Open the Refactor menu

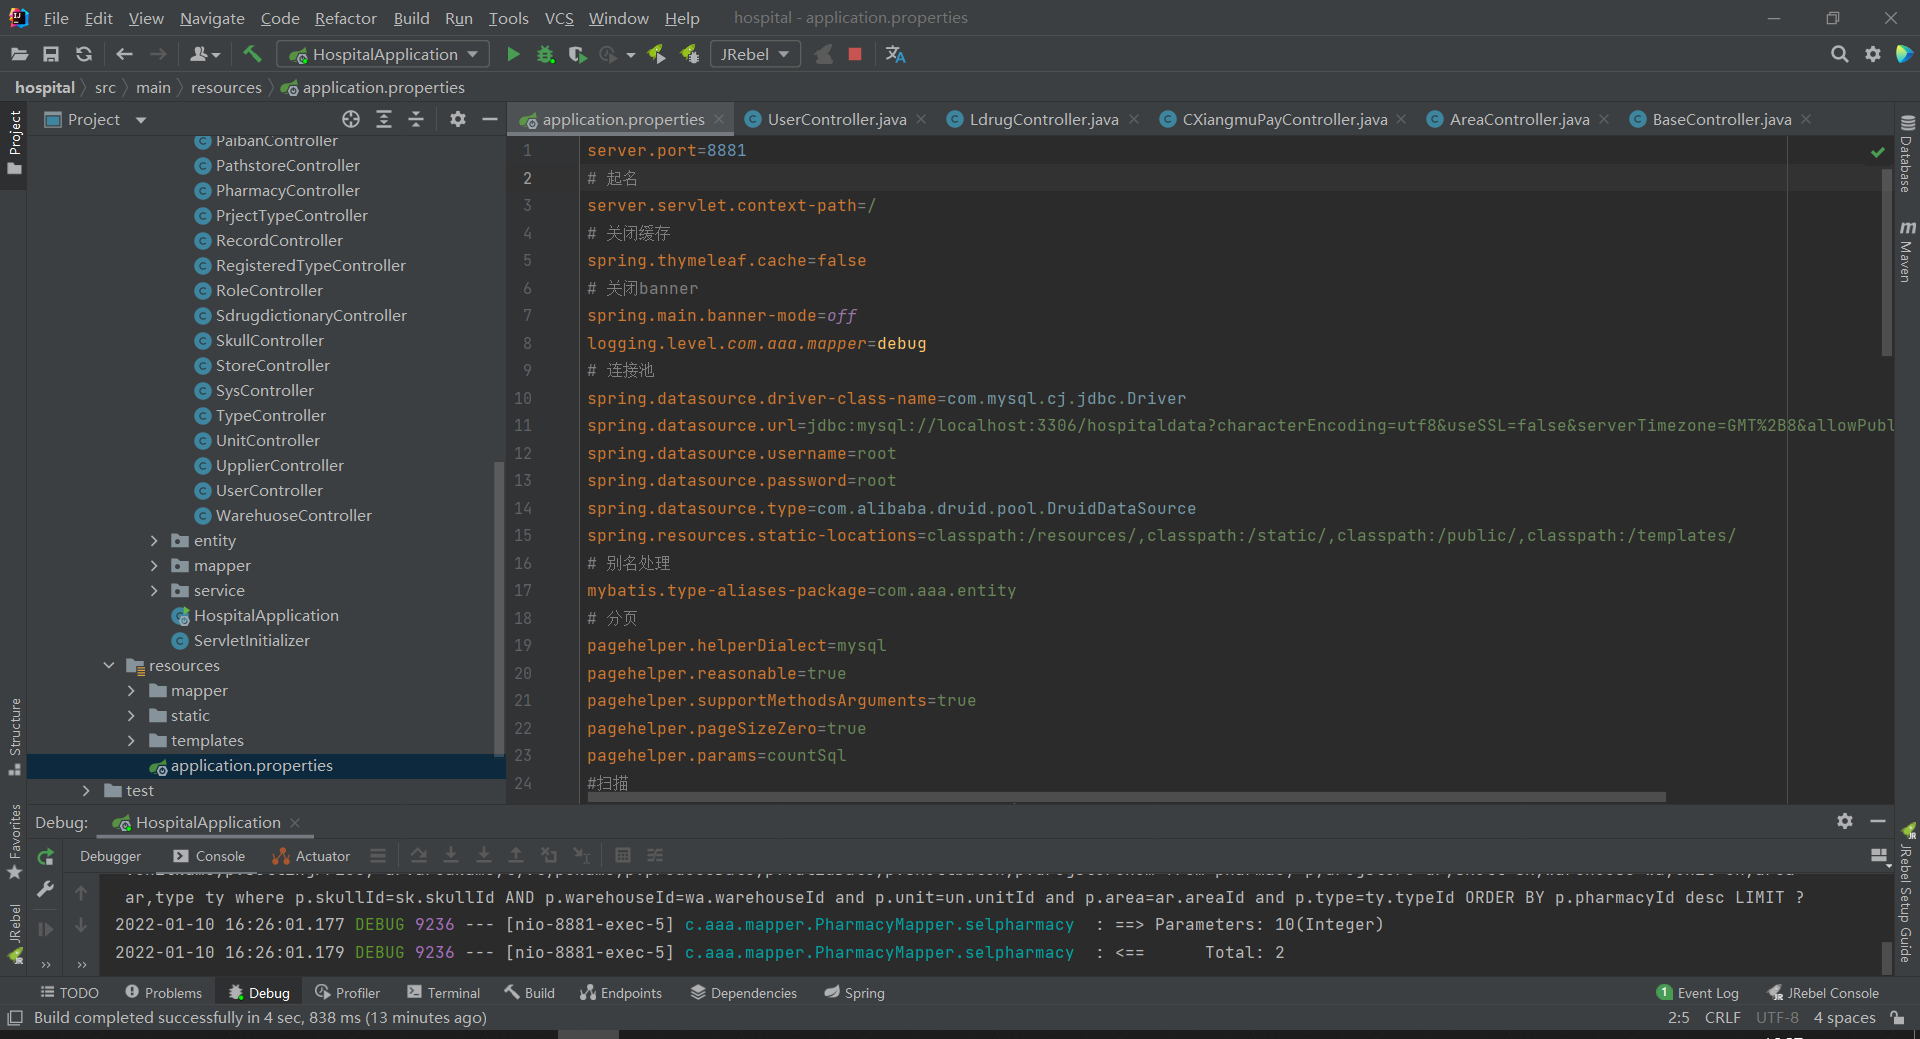point(345,18)
